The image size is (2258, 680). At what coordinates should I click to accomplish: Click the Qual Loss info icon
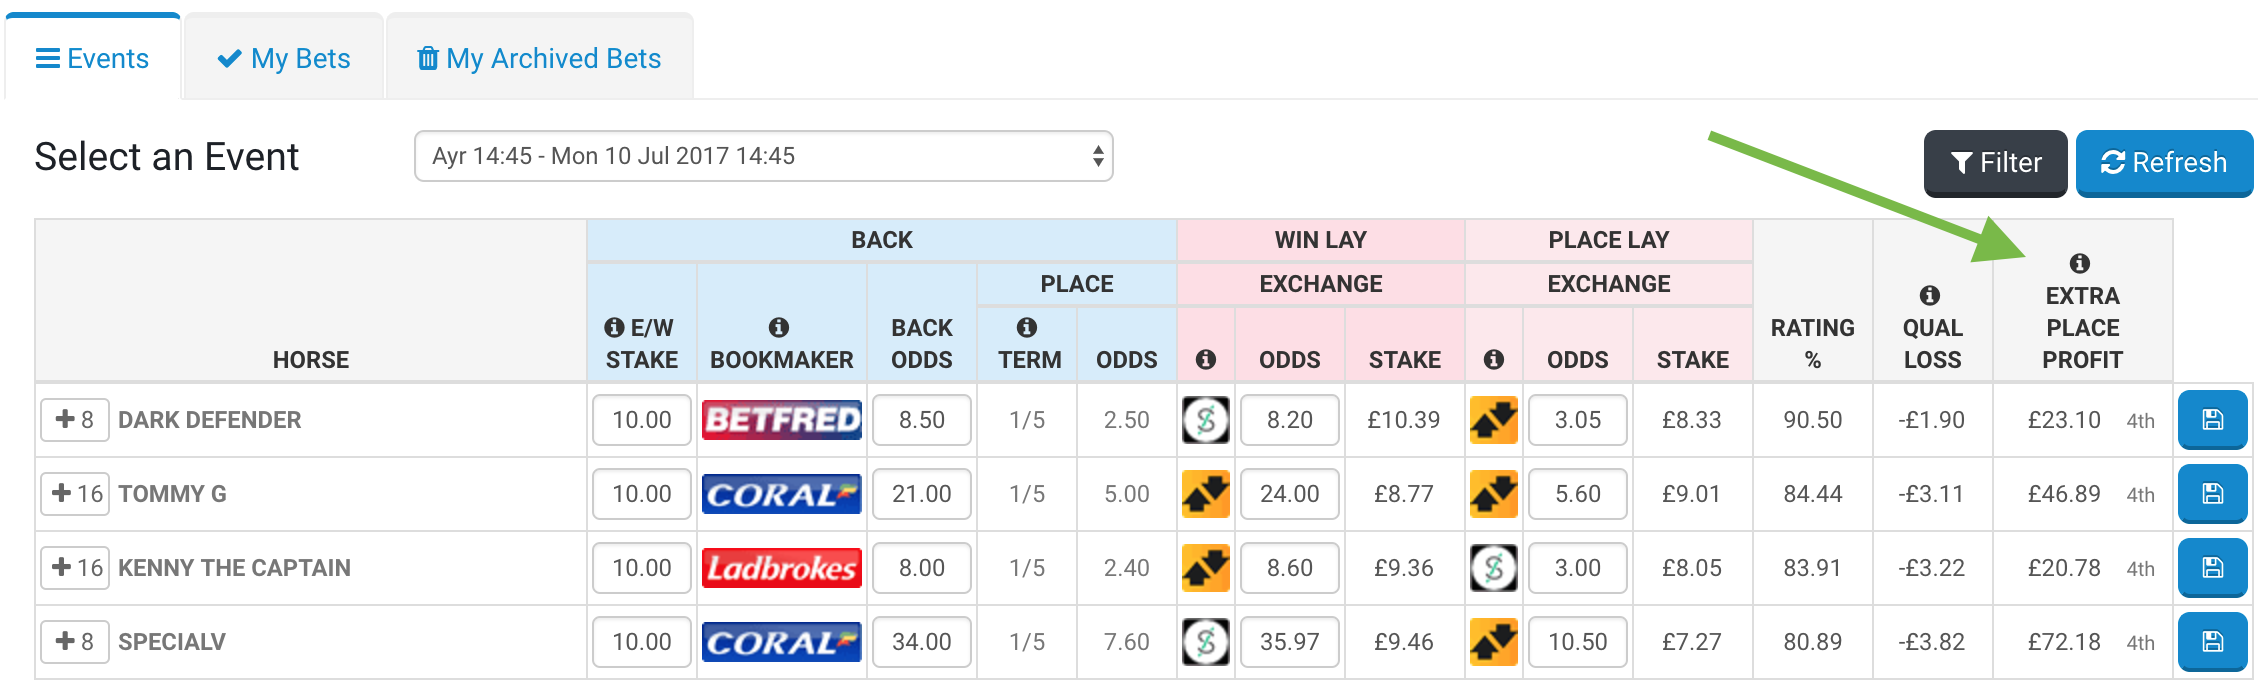[1930, 295]
